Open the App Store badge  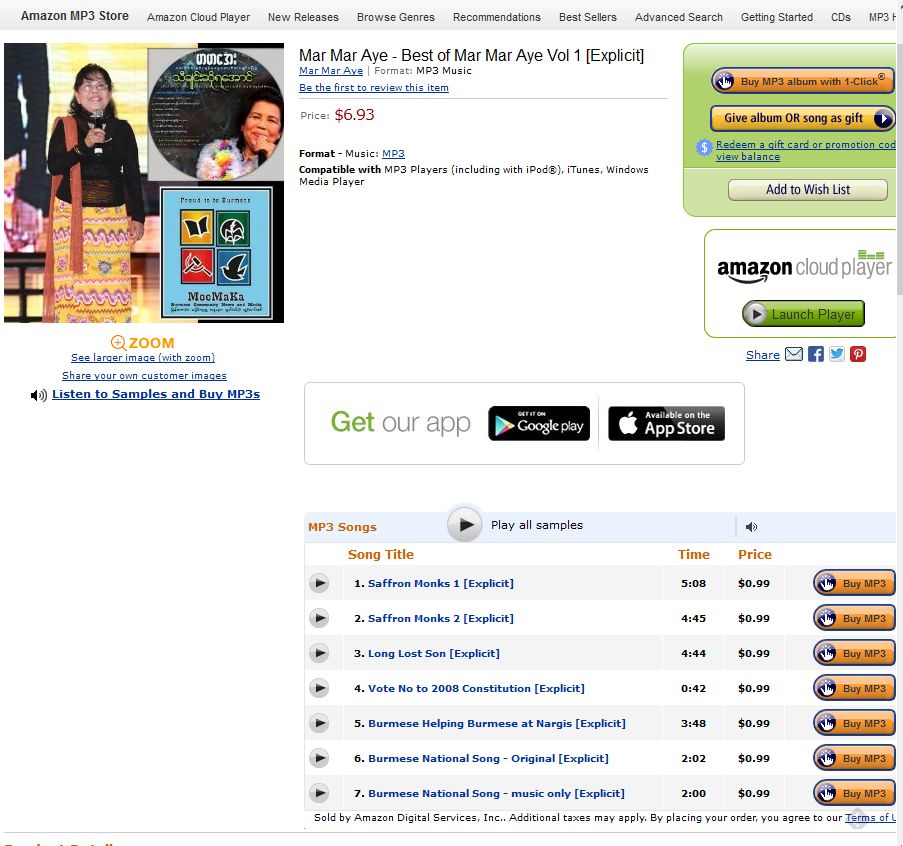click(666, 423)
